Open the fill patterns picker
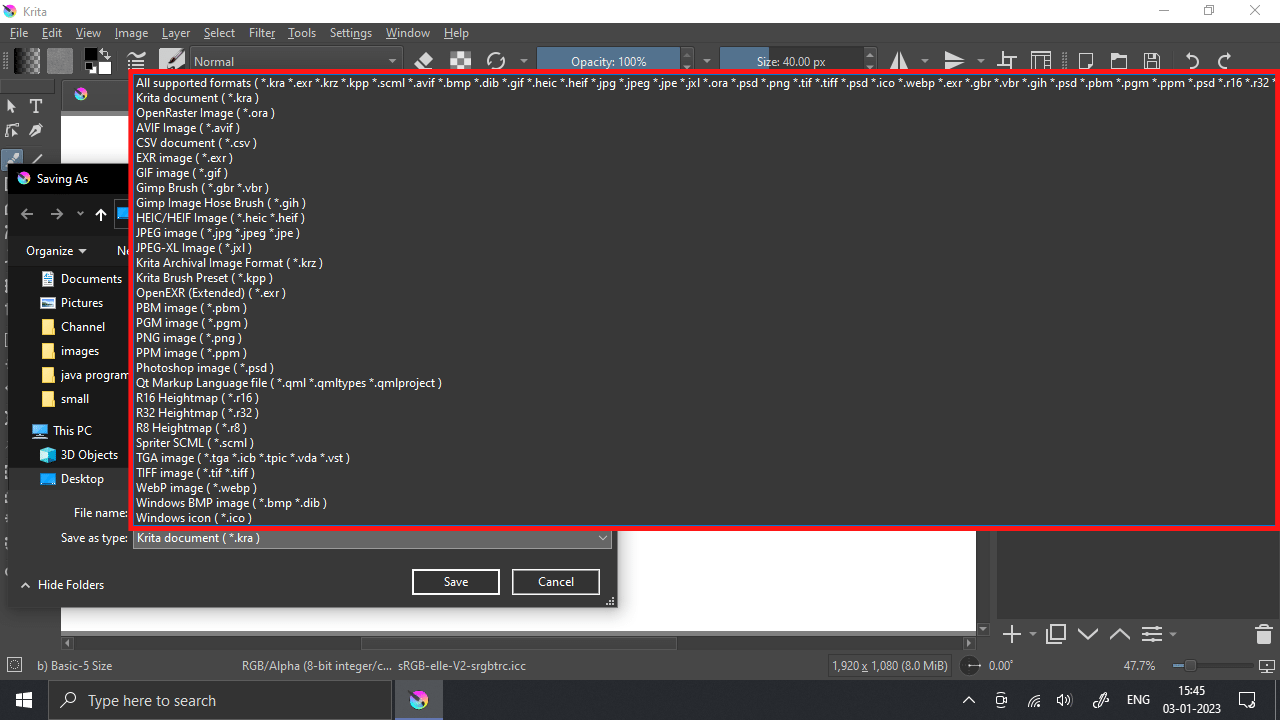1280x720 pixels. coord(61,61)
